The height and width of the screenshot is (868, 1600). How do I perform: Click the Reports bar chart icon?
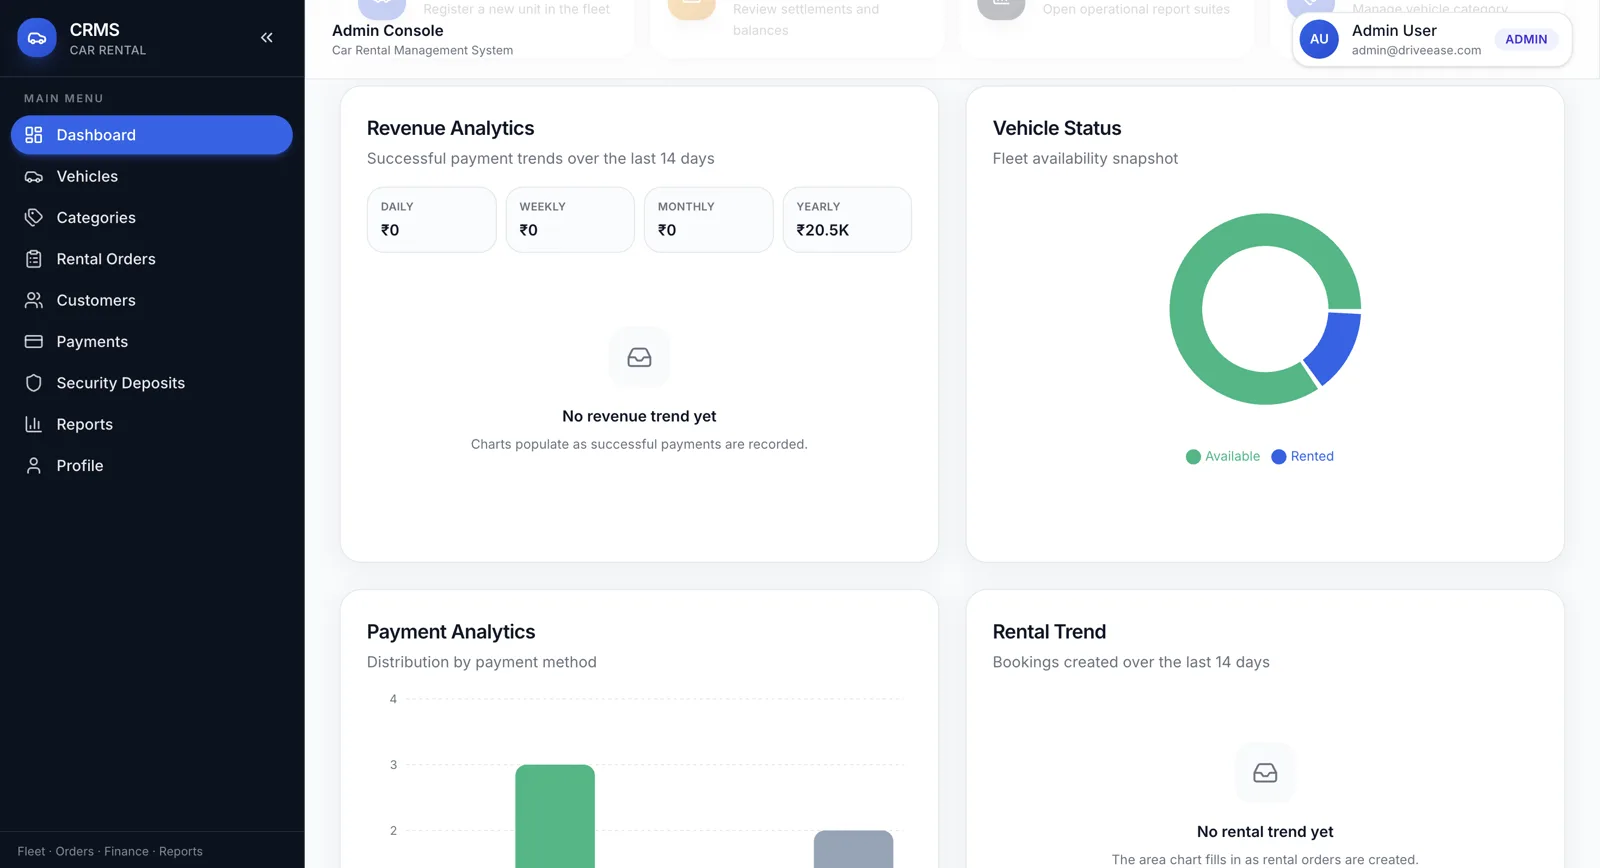point(34,424)
